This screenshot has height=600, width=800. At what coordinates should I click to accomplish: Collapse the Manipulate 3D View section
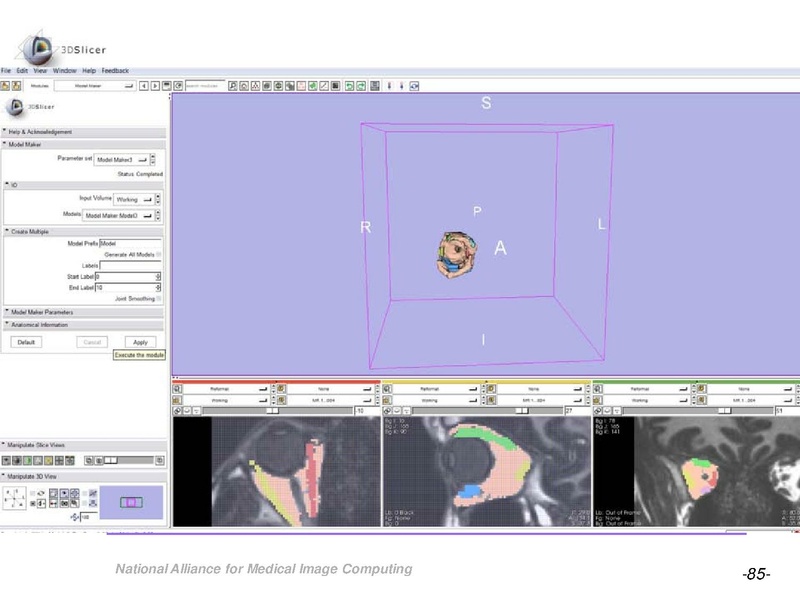pos(84,477)
